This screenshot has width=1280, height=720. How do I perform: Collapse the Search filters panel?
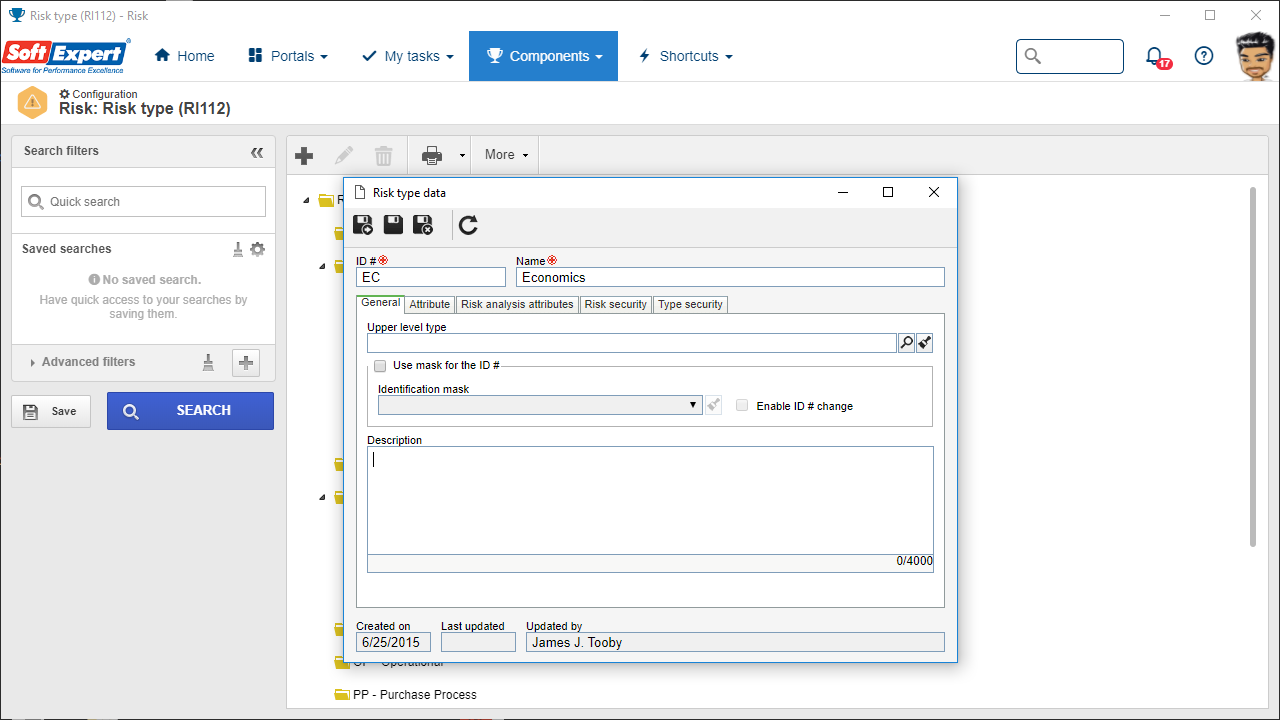(x=257, y=152)
